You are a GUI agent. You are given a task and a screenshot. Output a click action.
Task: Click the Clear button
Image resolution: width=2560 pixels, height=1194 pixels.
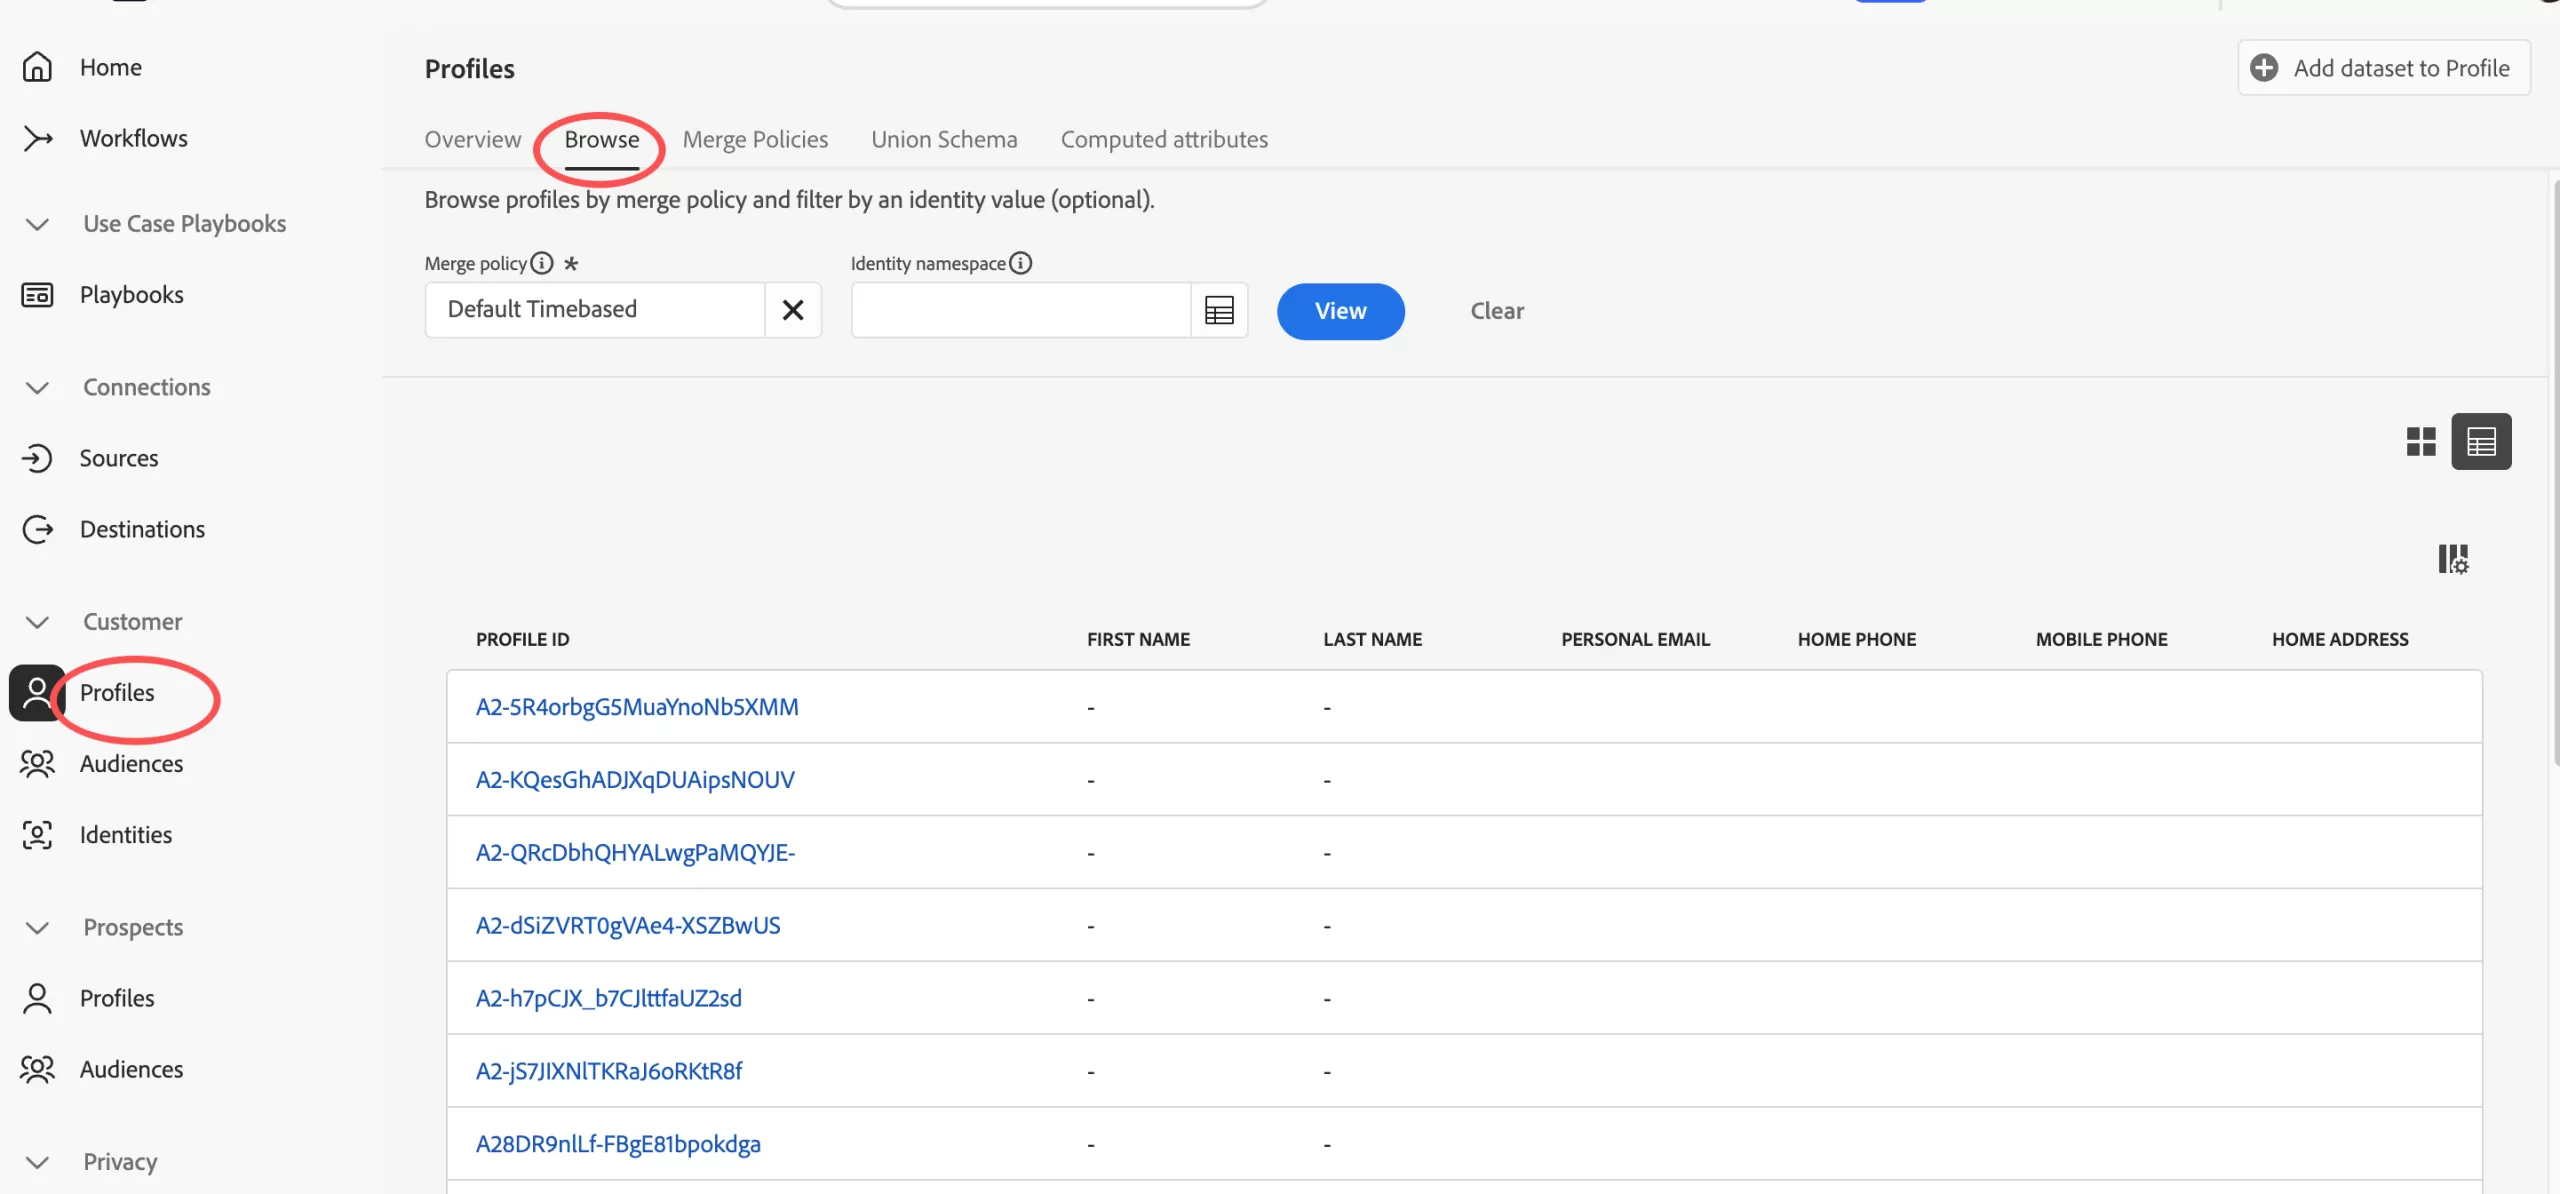[1497, 311]
